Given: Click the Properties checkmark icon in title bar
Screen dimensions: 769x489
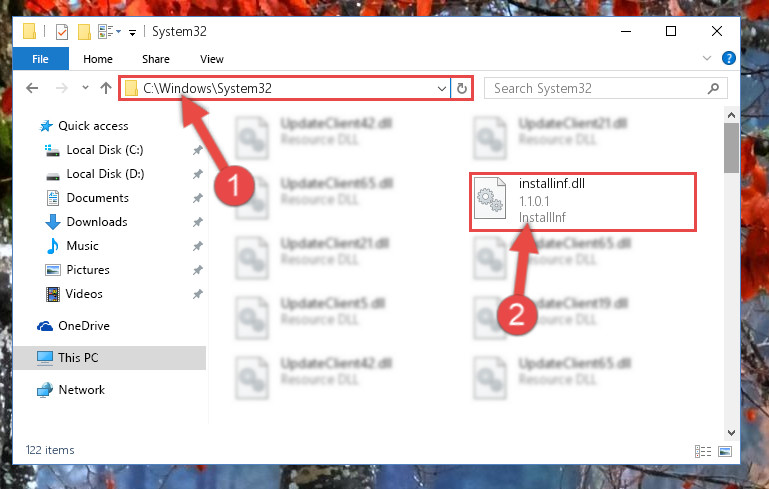Looking at the screenshot, I should (x=62, y=32).
